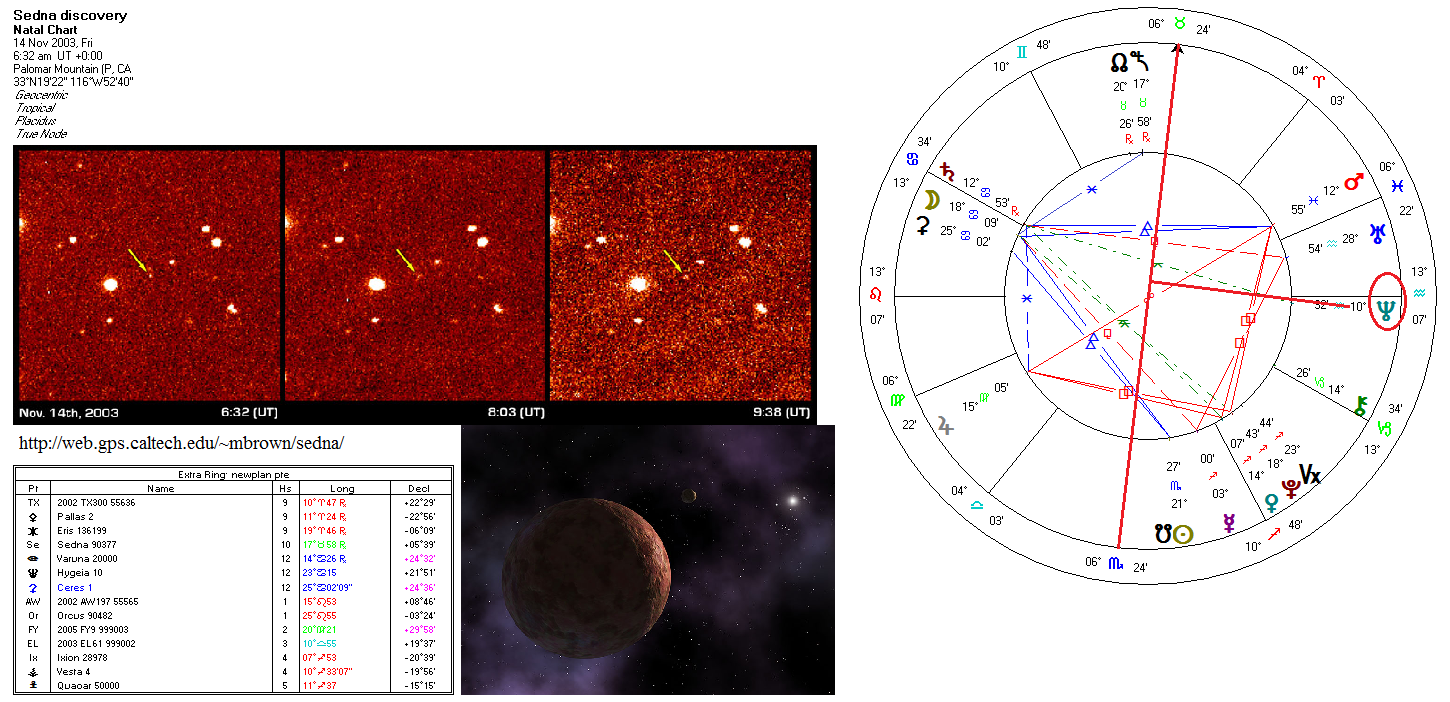Click the "Long" column header
Viewport: 1450px width, 702px height.
click(x=344, y=488)
